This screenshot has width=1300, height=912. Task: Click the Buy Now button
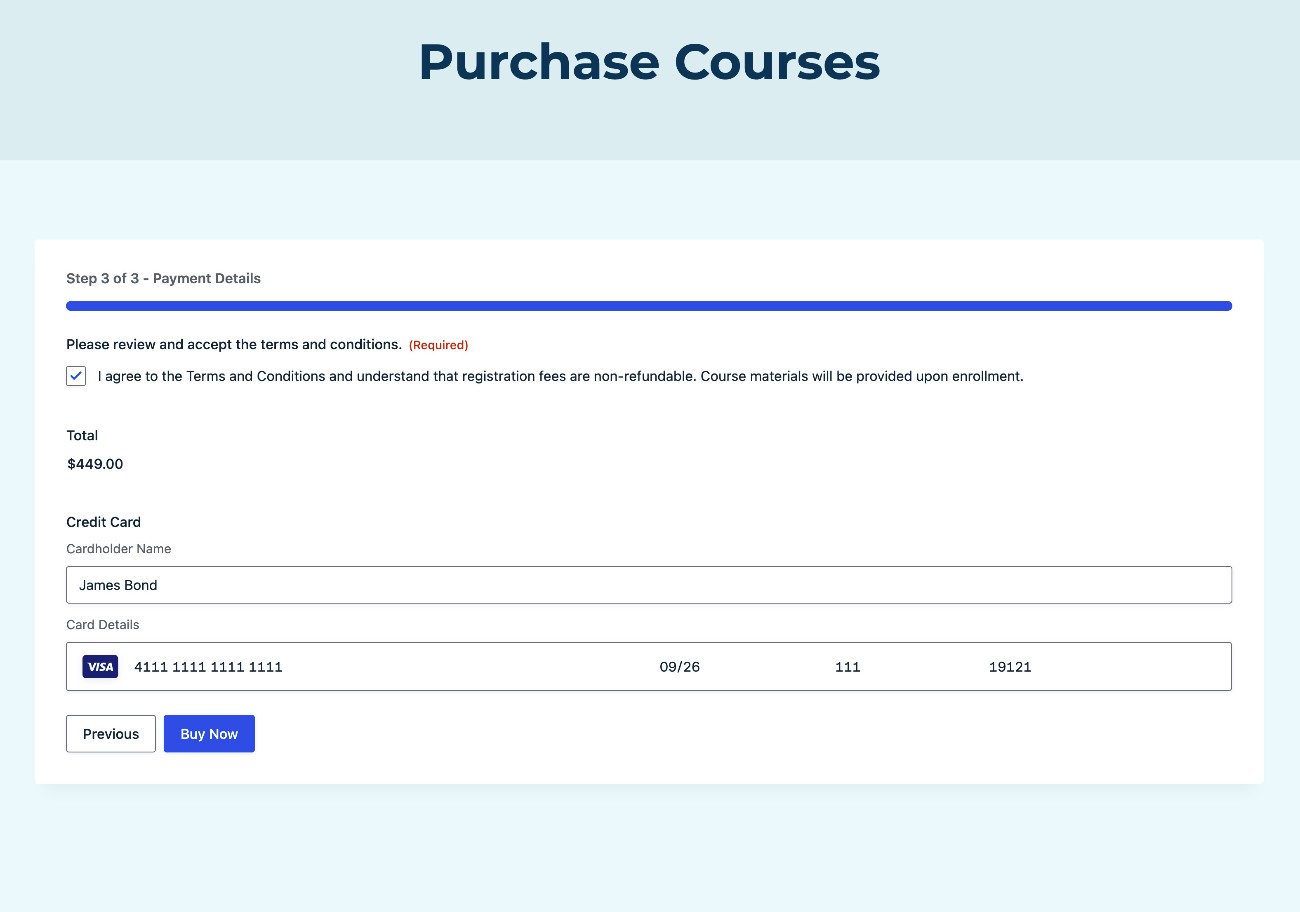[x=209, y=733]
